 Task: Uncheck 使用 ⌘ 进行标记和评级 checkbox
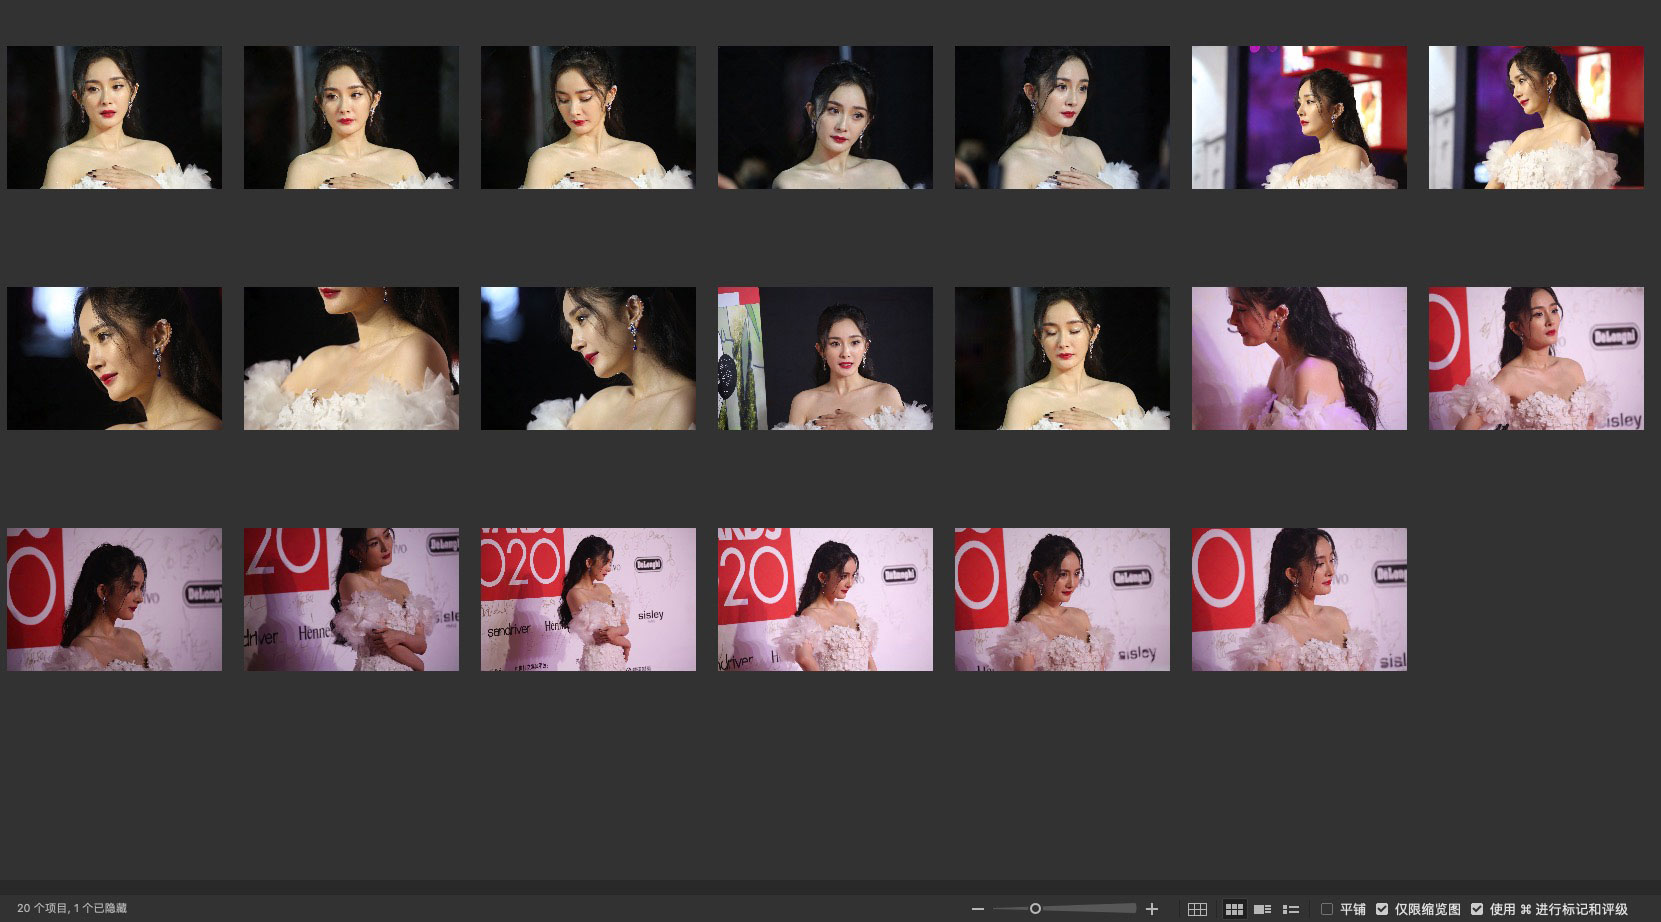click(x=1477, y=909)
